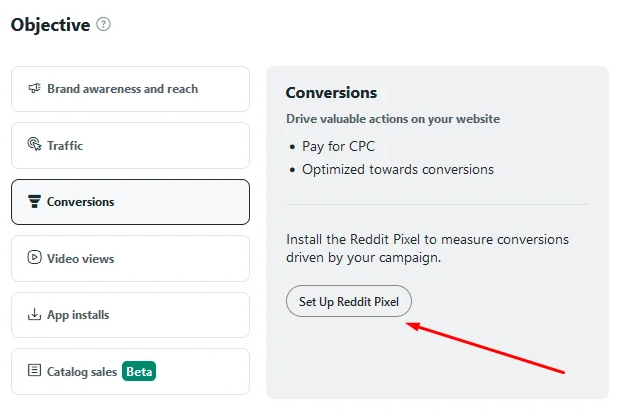Click the 'Install the Reddit Pixel' description text

427,248
